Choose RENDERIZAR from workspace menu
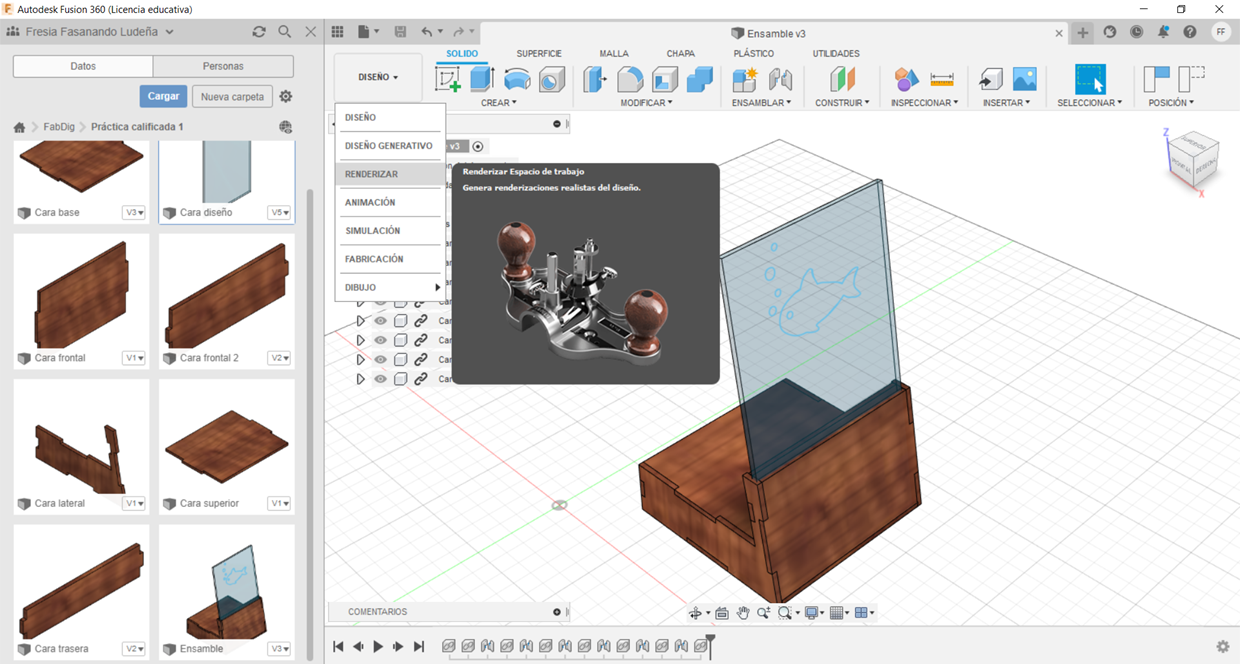The width and height of the screenshot is (1240, 664). [389, 174]
